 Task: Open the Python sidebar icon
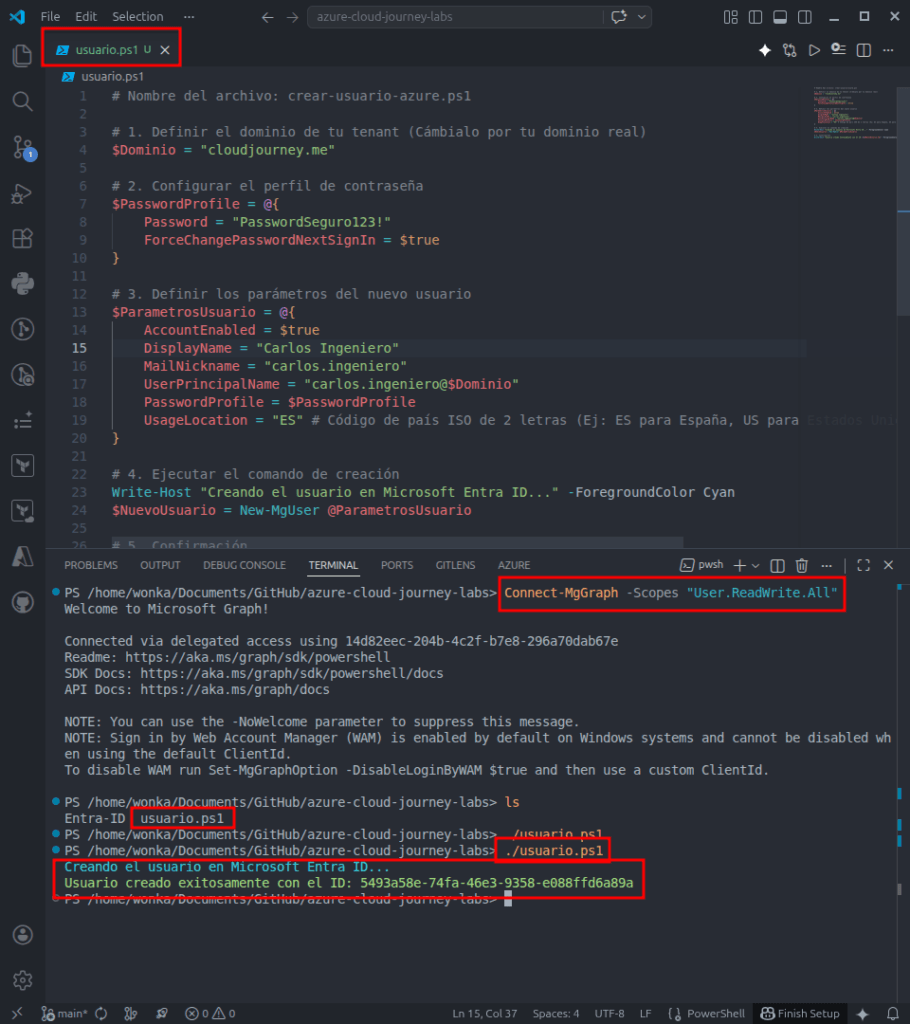22,285
